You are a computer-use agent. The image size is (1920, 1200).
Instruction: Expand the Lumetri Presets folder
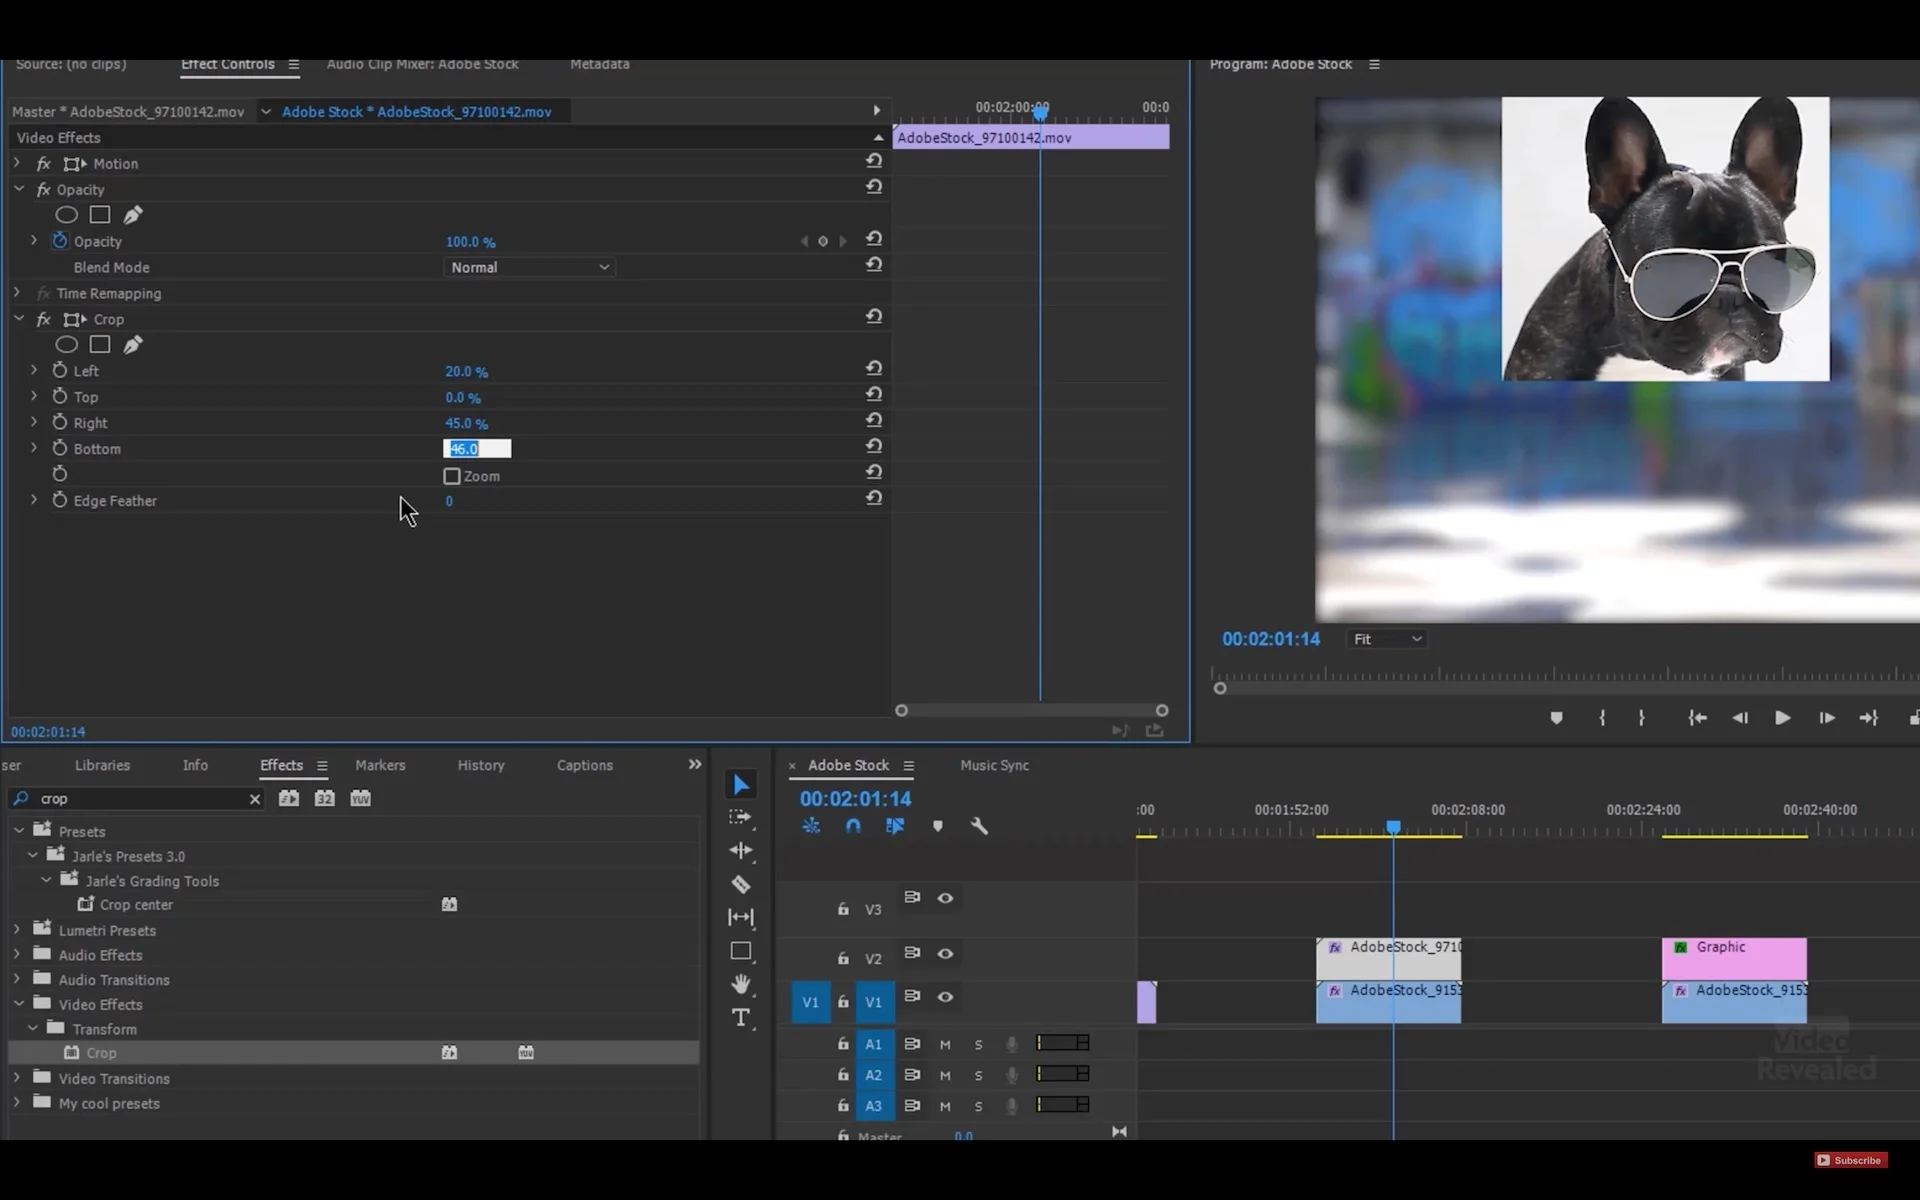[17, 930]
